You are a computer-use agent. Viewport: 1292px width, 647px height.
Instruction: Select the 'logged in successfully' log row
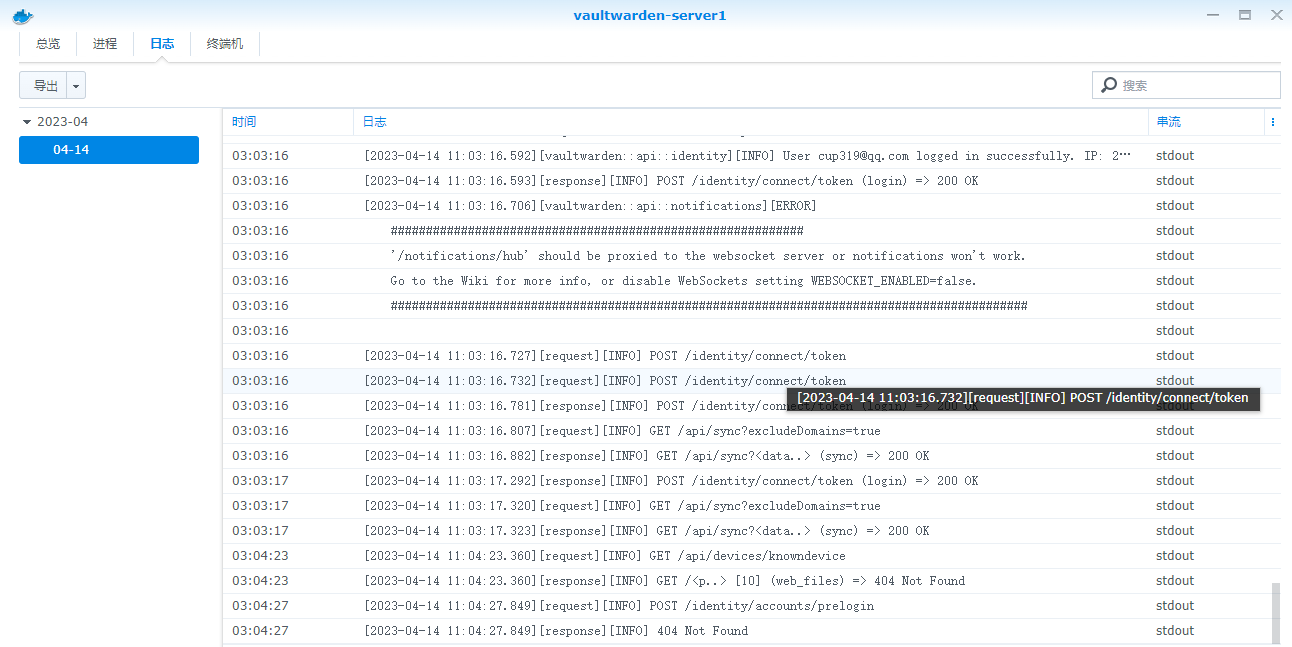751,156
